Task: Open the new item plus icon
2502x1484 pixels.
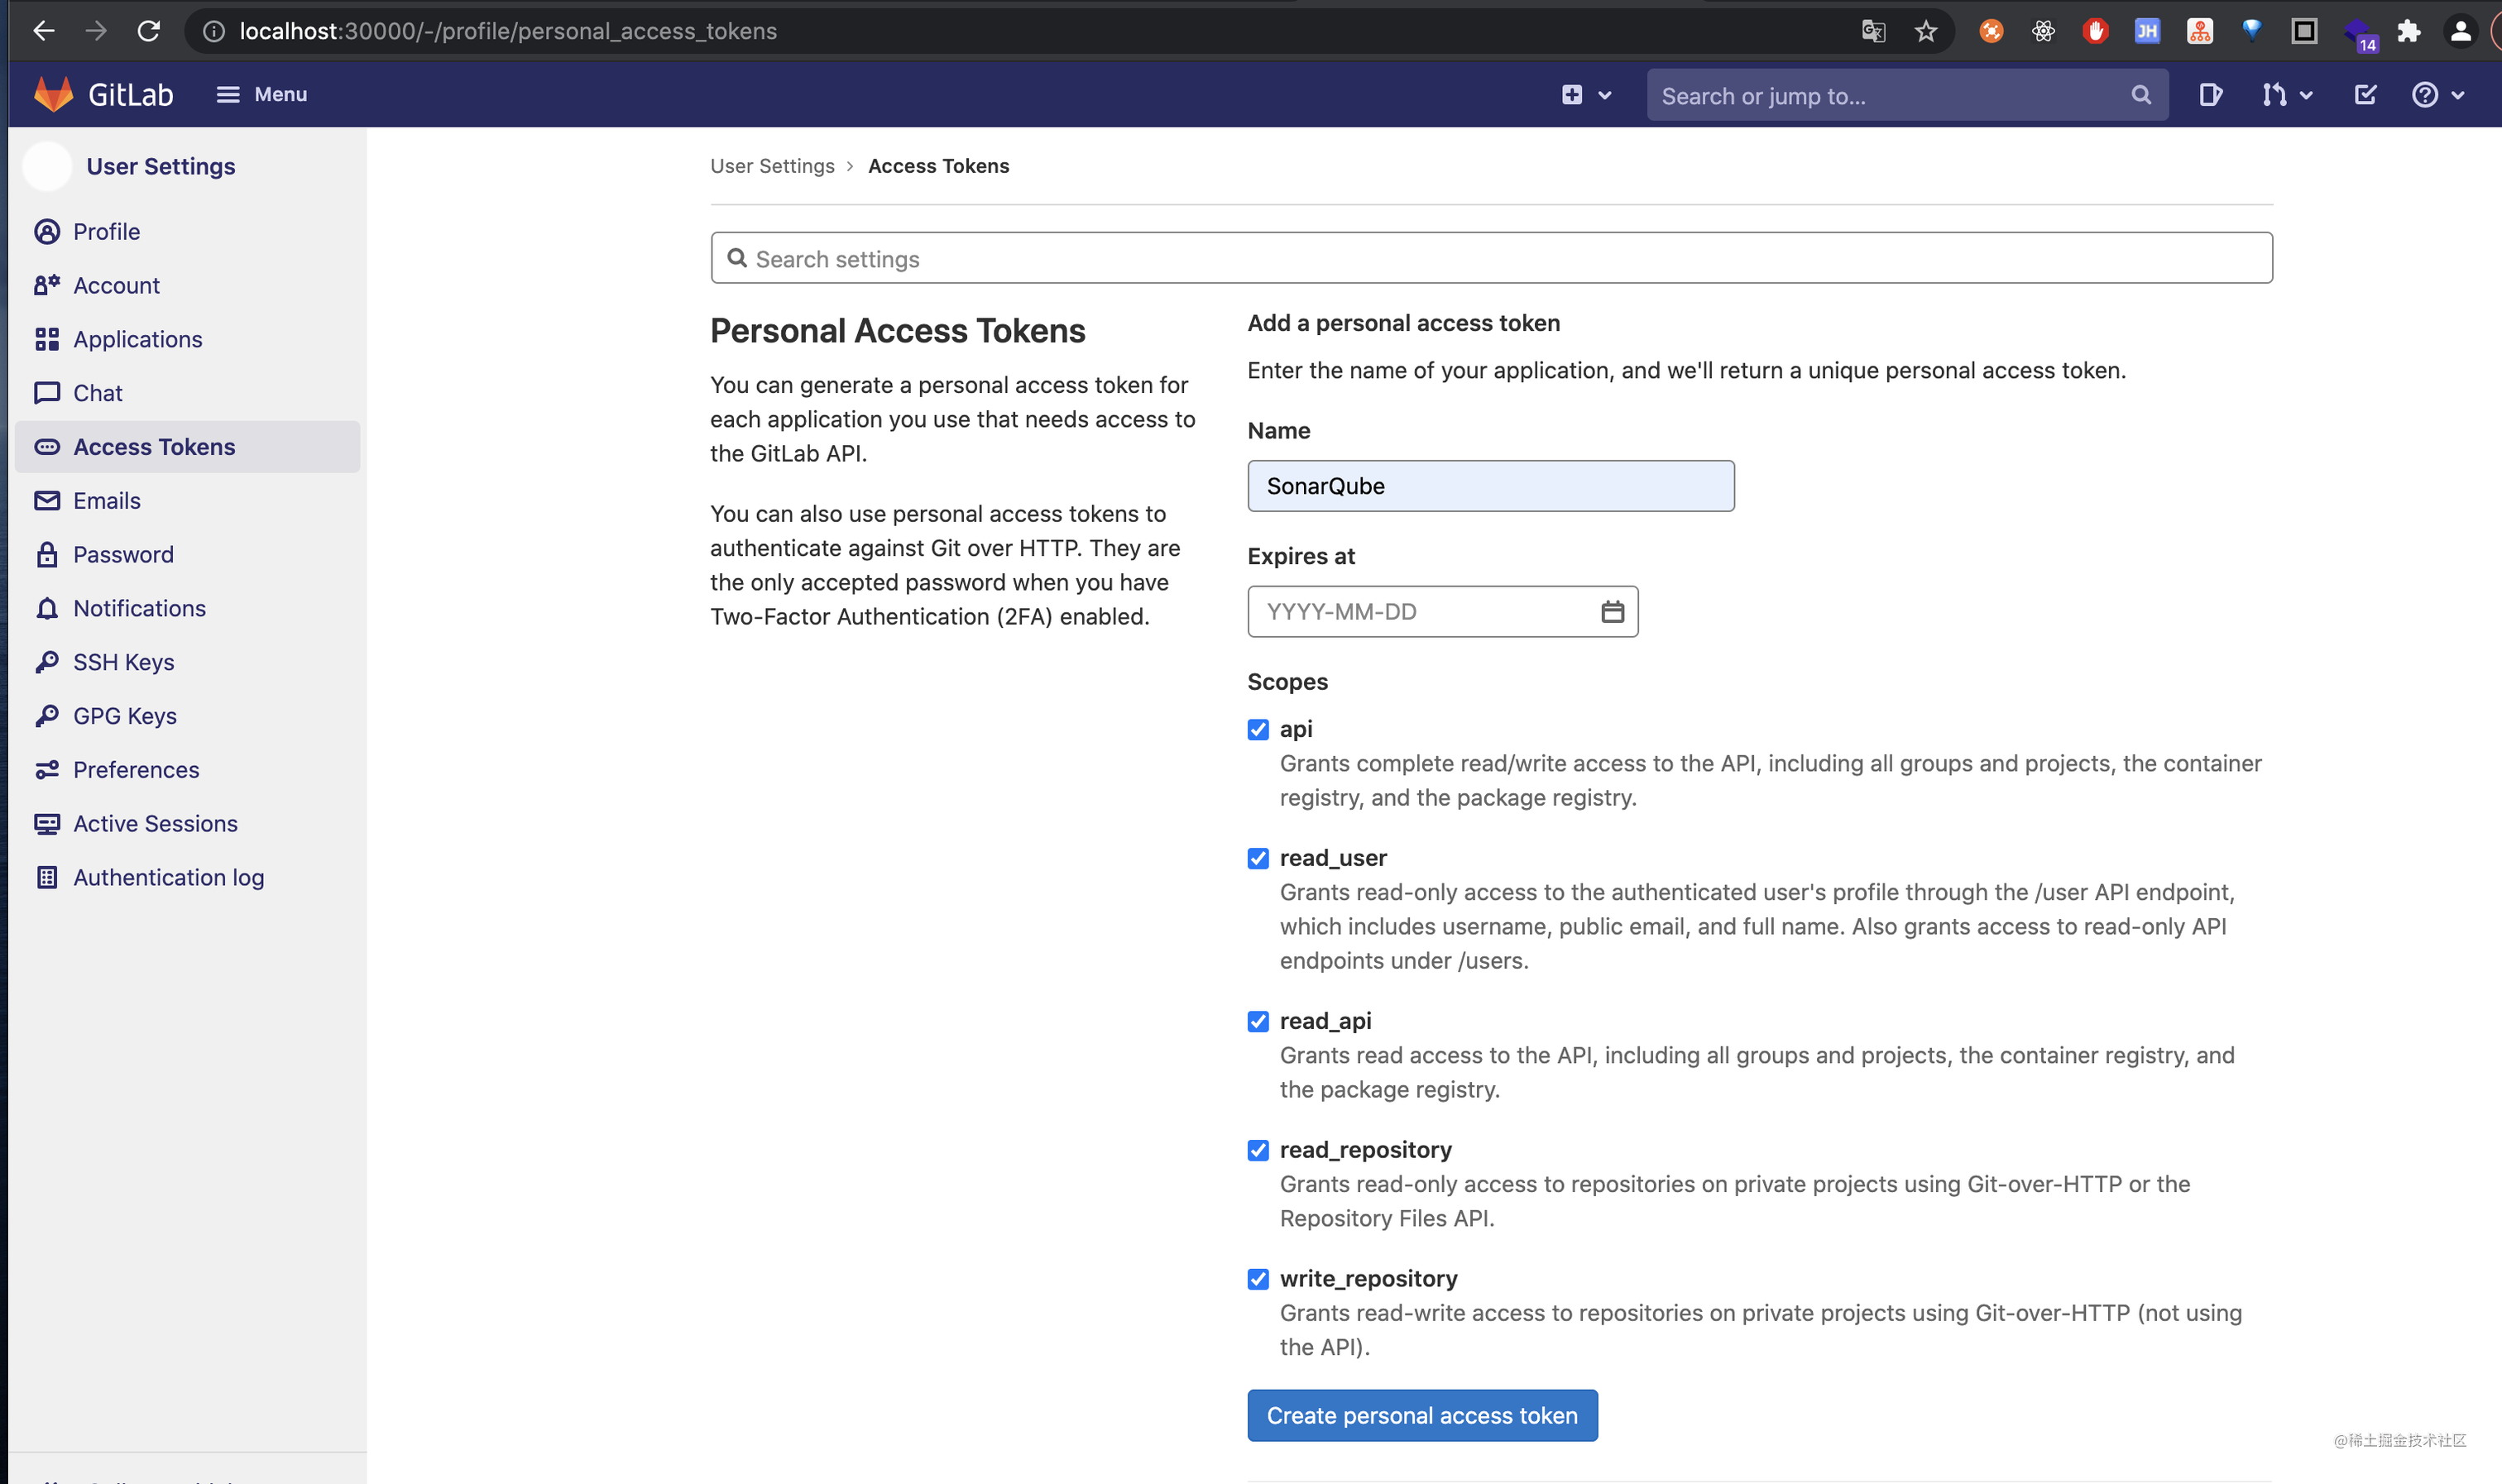Action: point(1571,94)
